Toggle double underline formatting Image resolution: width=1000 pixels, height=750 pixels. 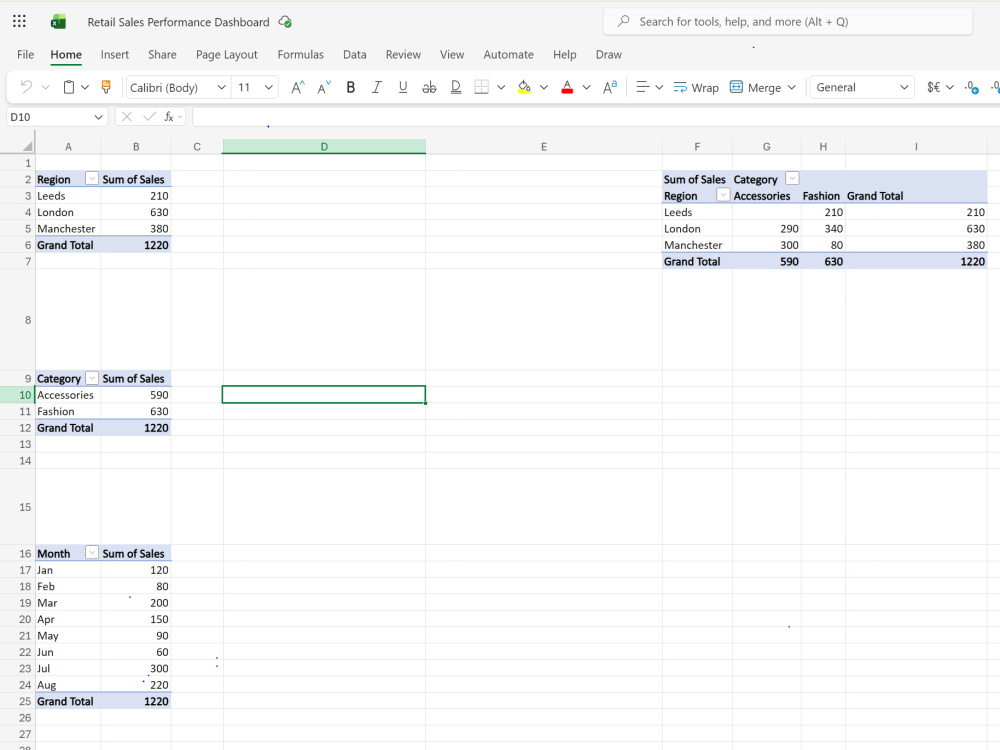[455, 87]
